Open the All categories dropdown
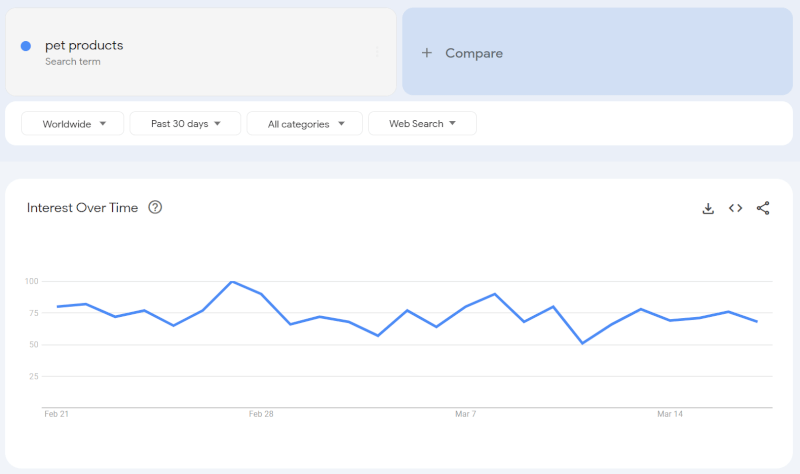The width and height of the screenshot is (800, 474). (305, 123)
